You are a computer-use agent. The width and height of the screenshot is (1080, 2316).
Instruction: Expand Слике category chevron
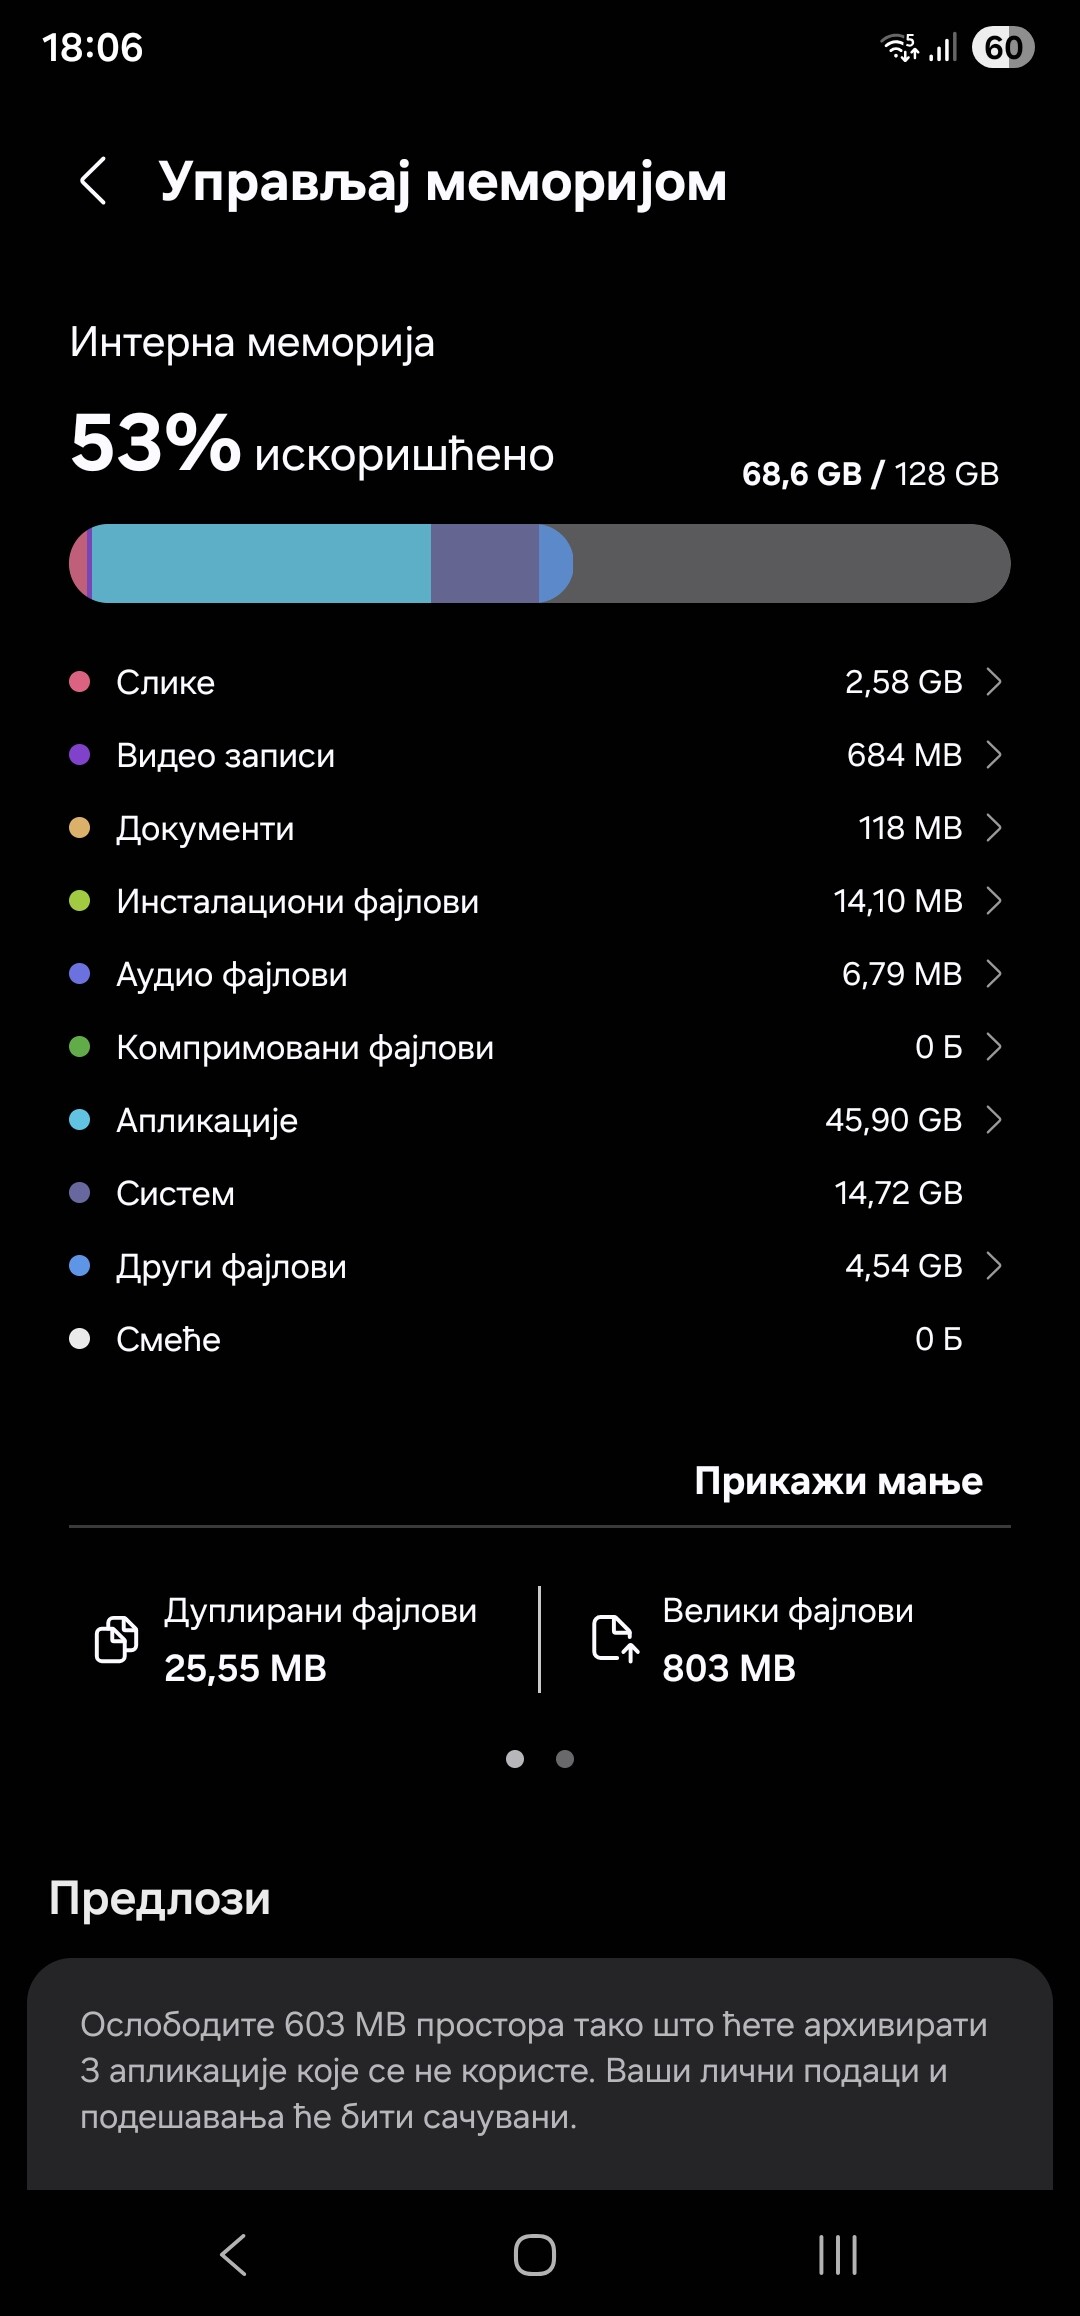coord(993,682)
